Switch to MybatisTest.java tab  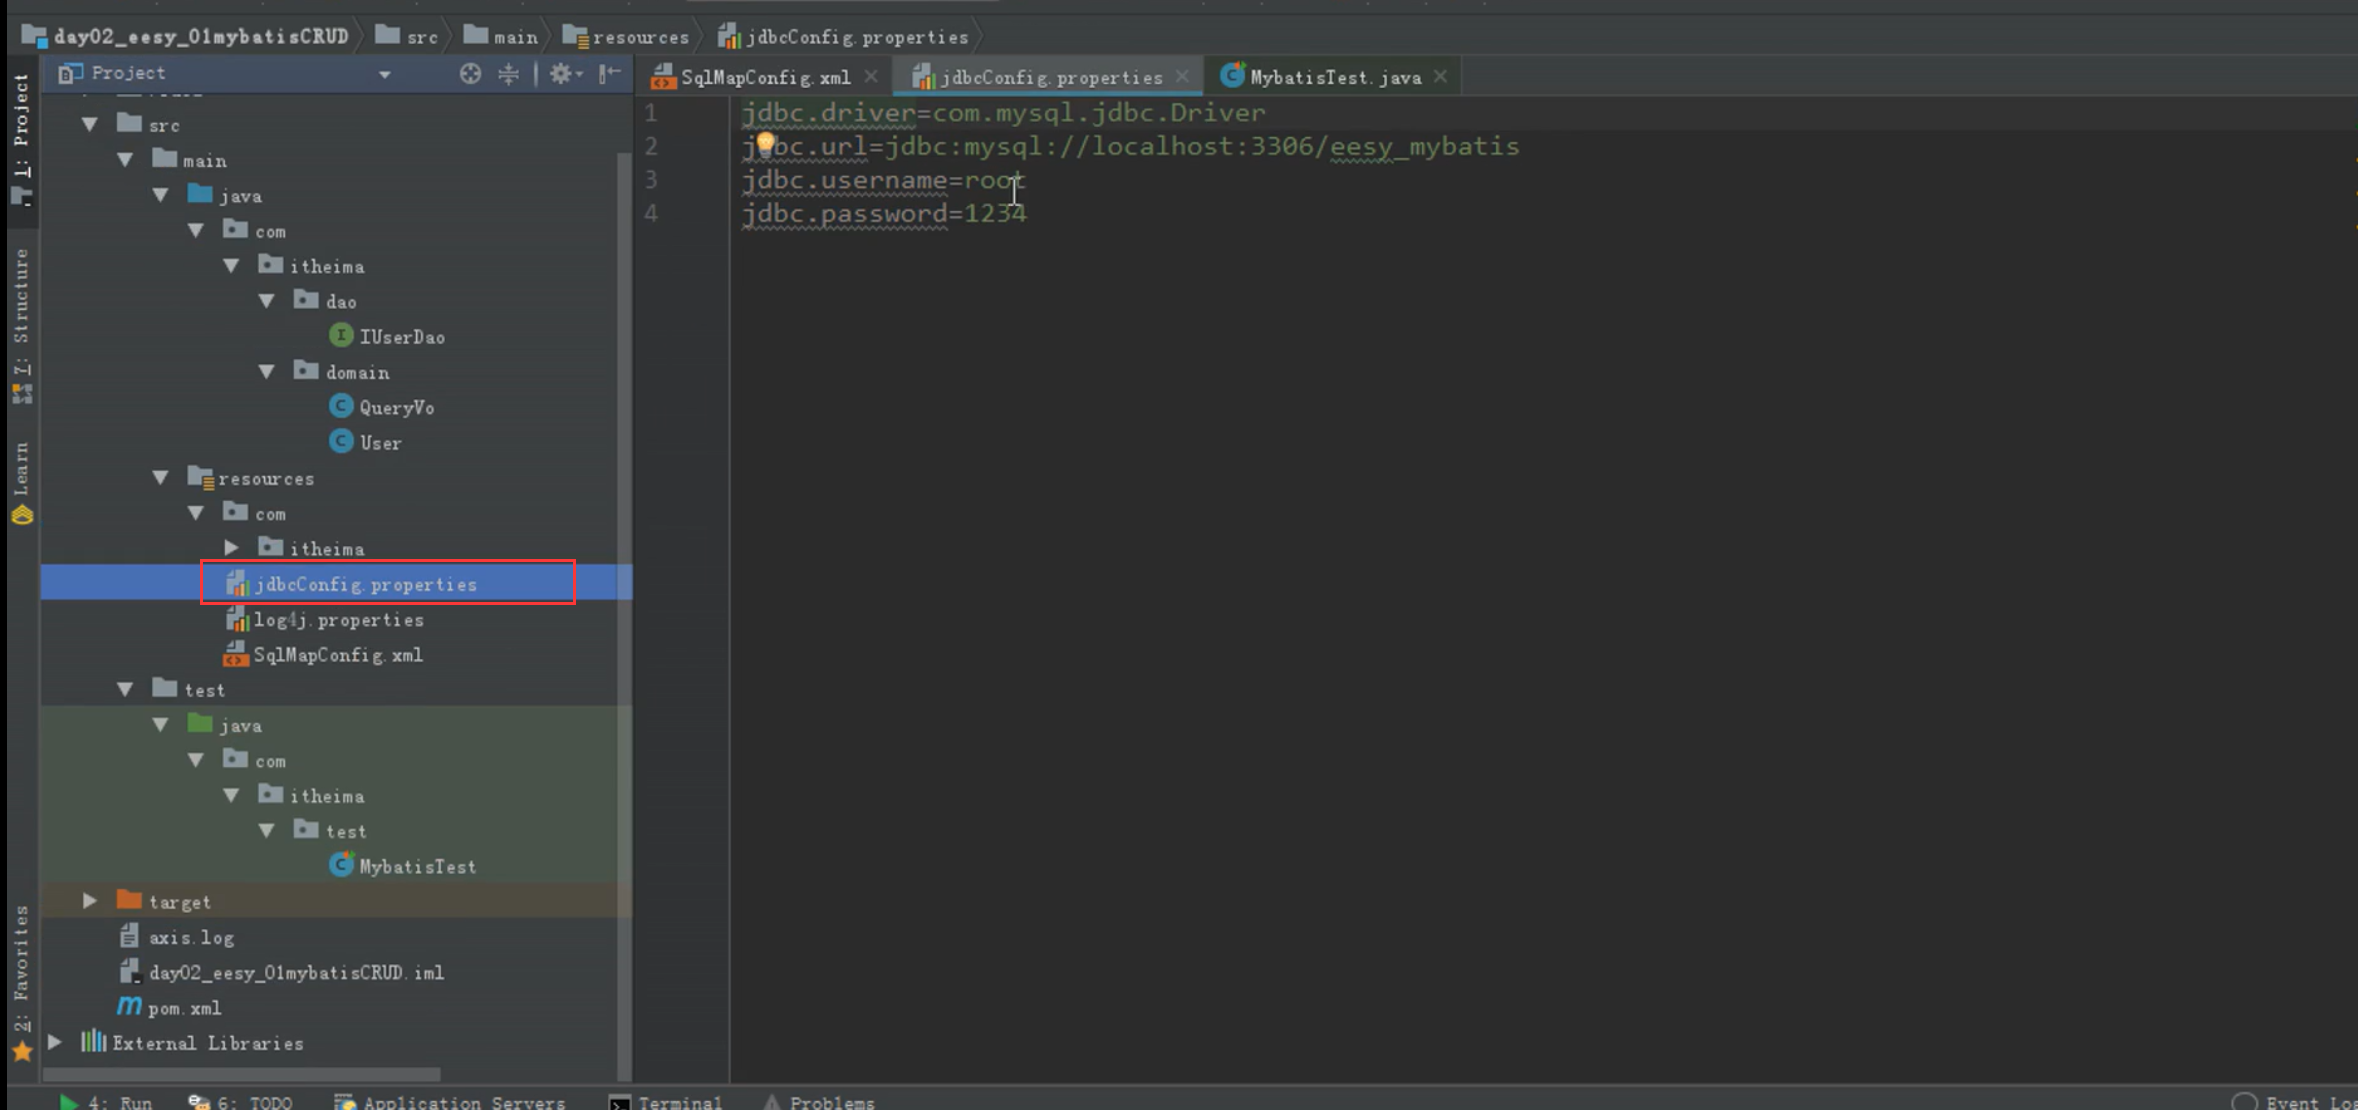pyautogui.click(x=1334, y=77)
